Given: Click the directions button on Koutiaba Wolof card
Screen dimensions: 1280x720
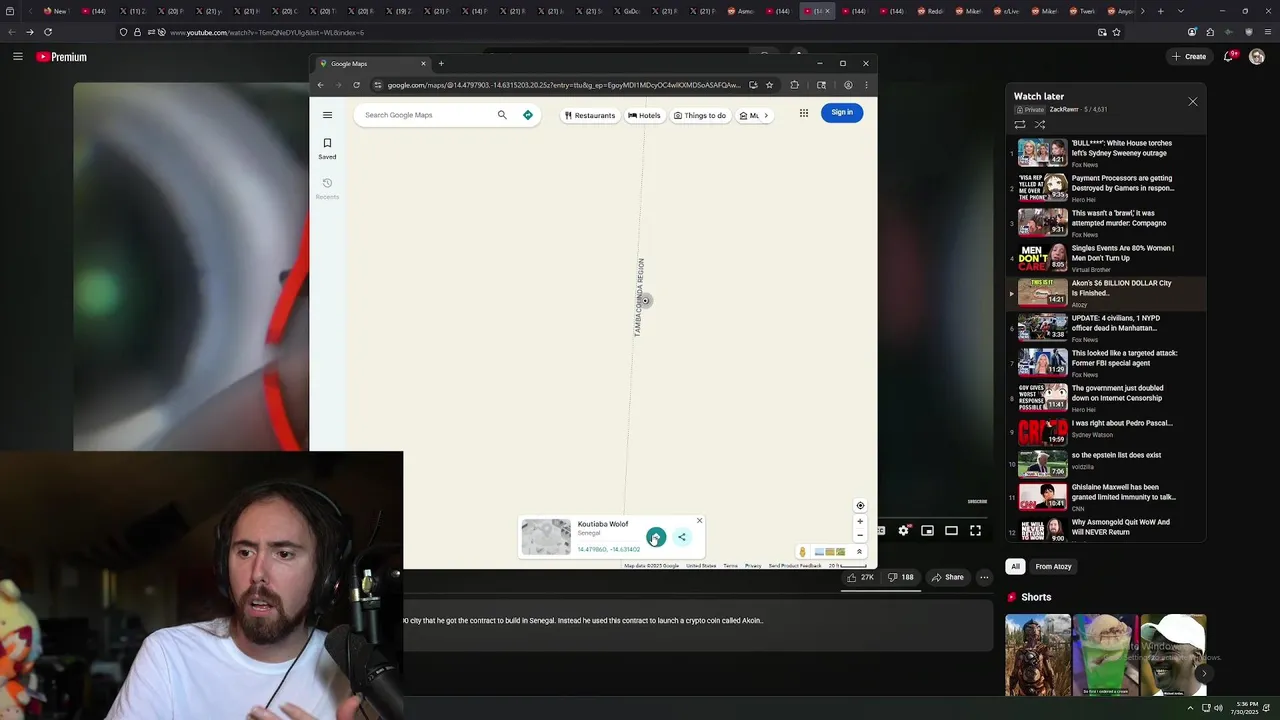Looking at the screenshot, I should tap(655, 537).
